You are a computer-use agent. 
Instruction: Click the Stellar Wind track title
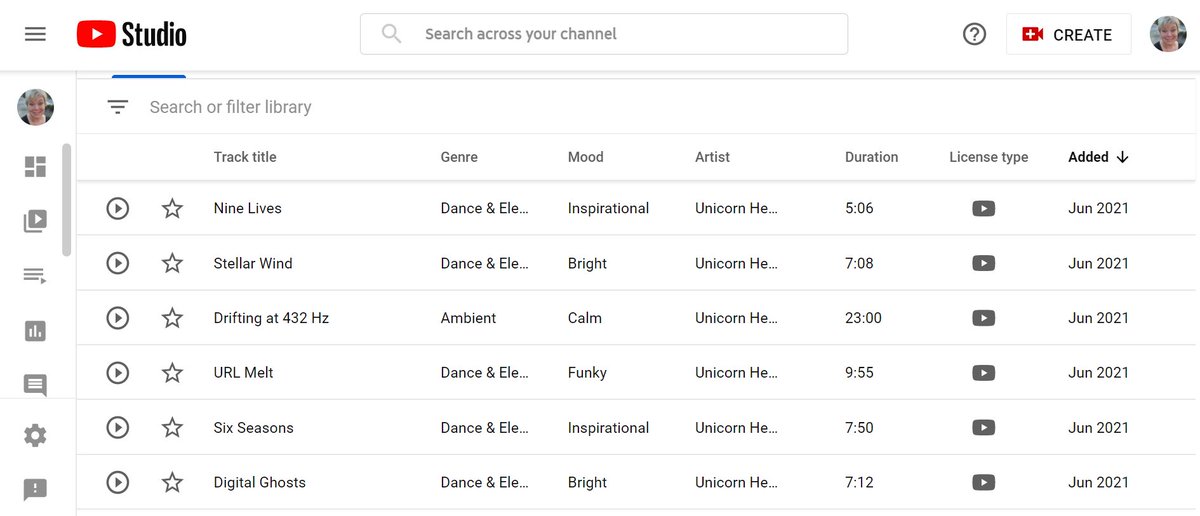tap(253, 263)
